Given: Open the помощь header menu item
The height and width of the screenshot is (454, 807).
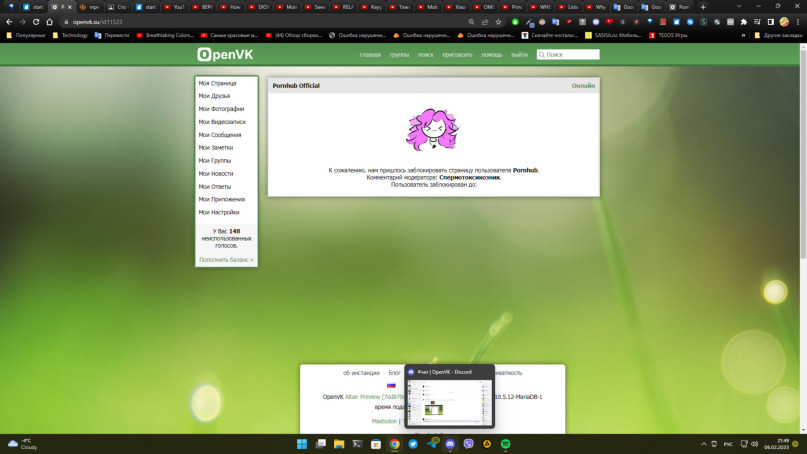Looking at the screenshot, I should [x=492, y=55].
